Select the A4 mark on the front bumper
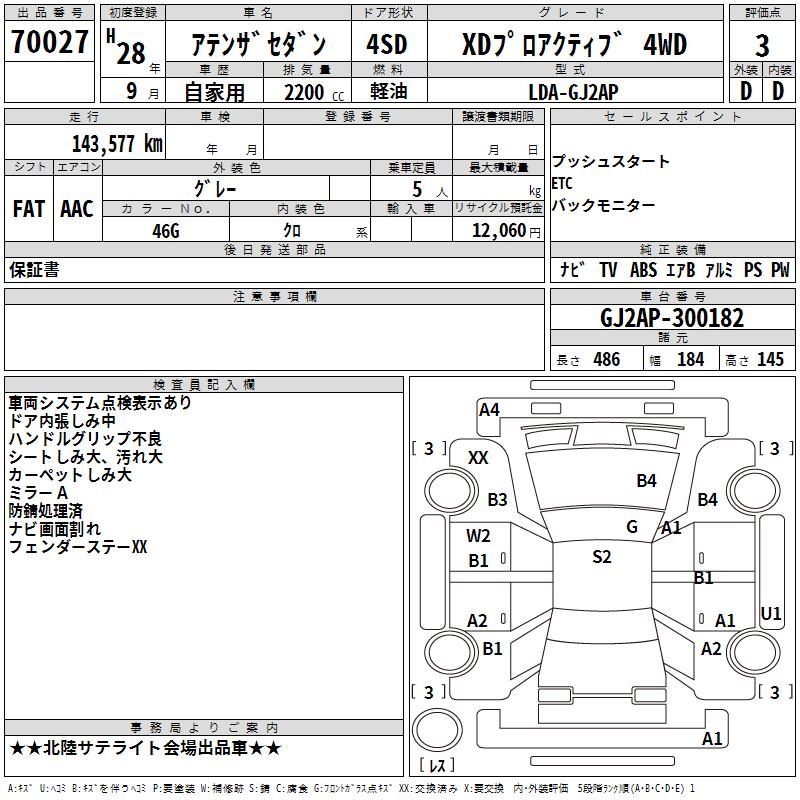The height and width of the screenshot is (800, 800). (489, 410)
